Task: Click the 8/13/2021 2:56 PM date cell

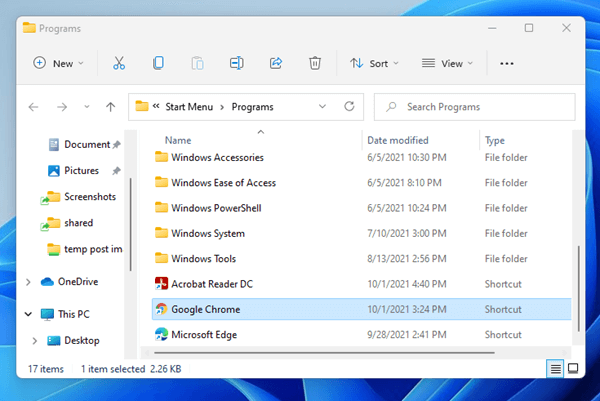Action: click(407, 259)
